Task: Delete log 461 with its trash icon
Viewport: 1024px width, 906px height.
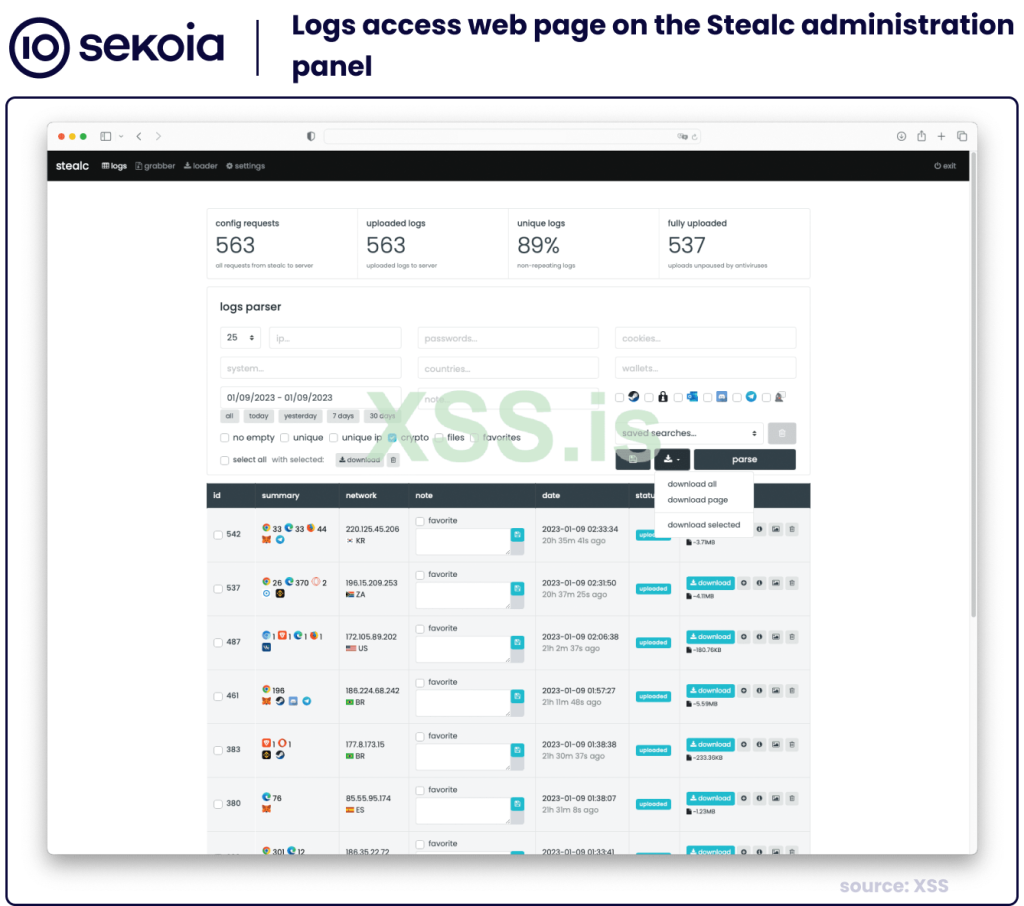Action: [x=792, y=690]
